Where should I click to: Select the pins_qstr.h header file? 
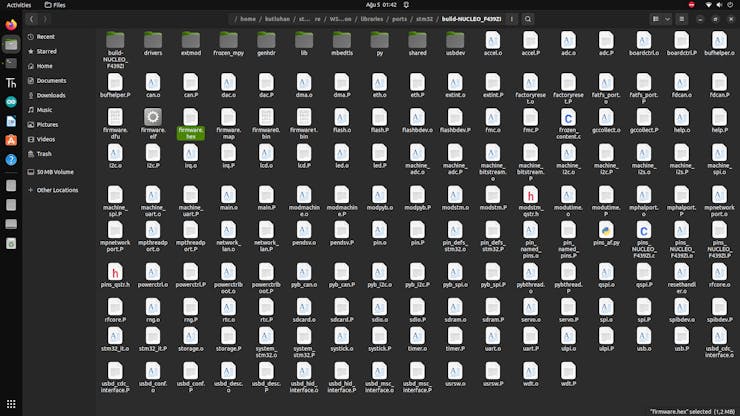(x=116, y=273)
